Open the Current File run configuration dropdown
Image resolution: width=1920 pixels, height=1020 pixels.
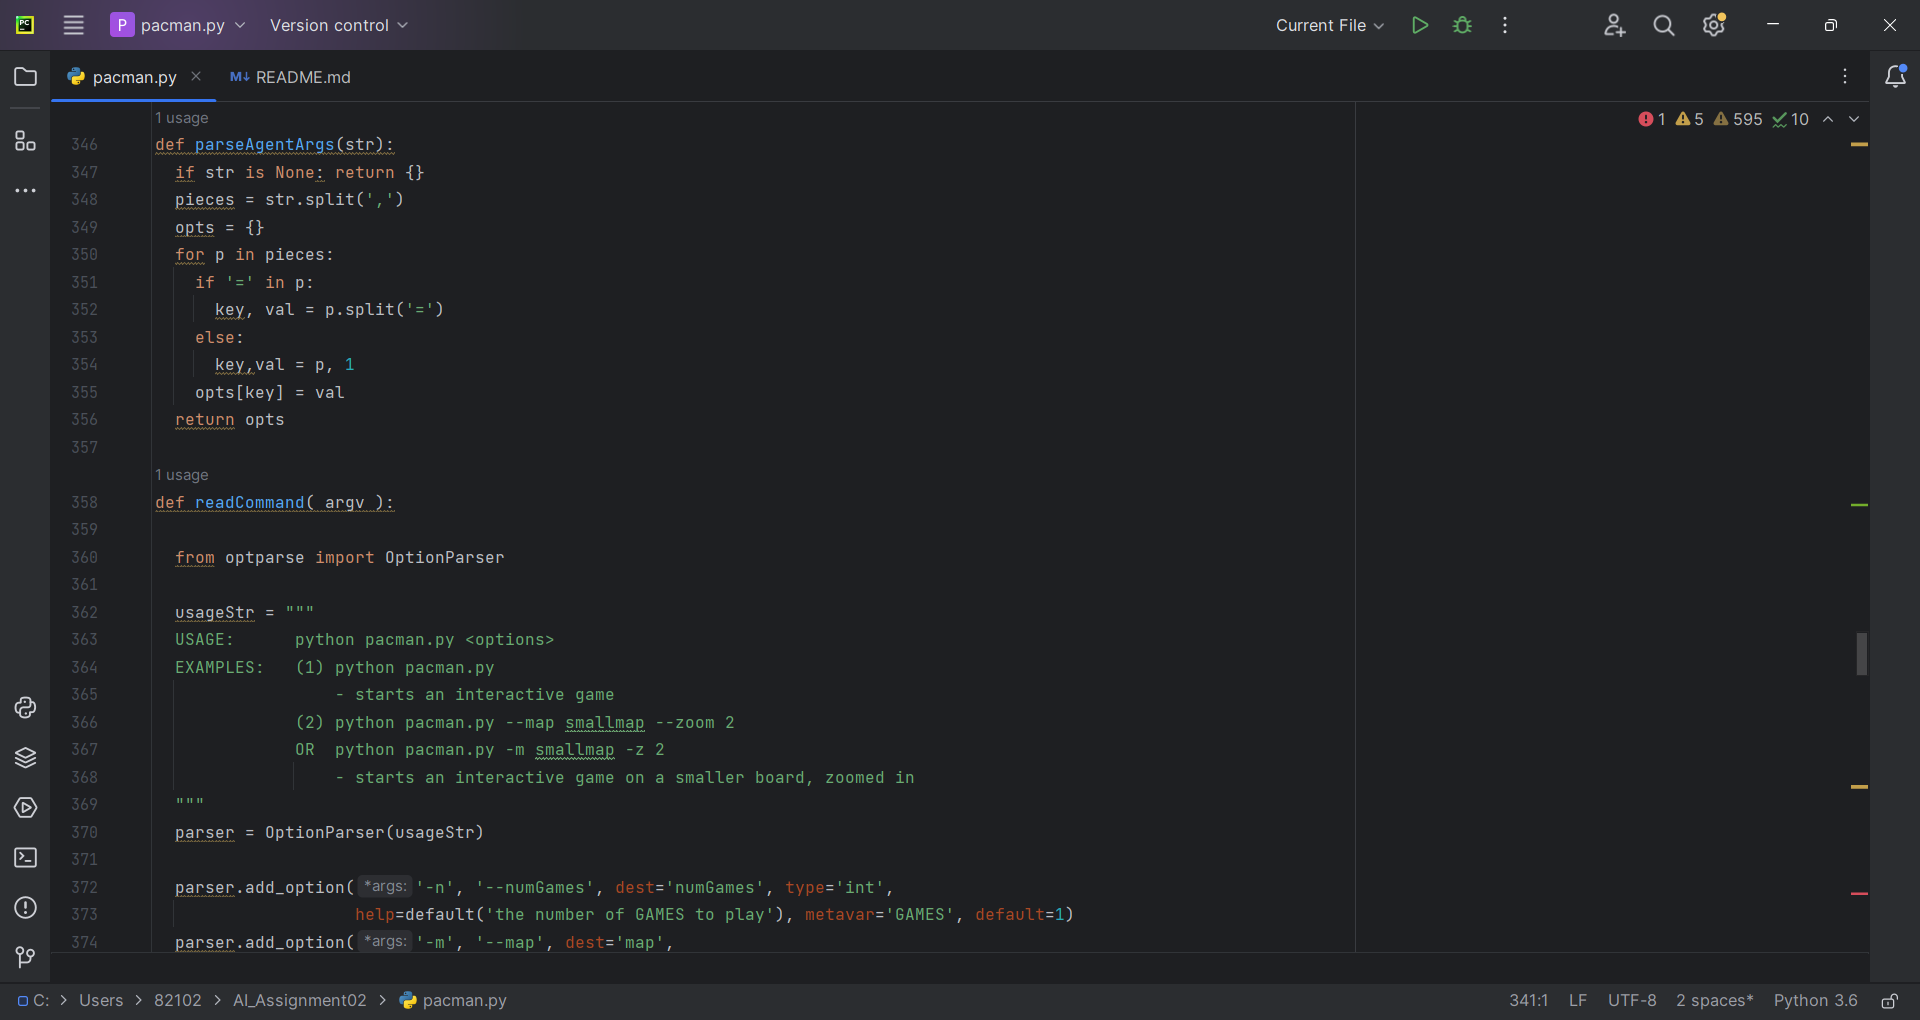(1330, 25)
